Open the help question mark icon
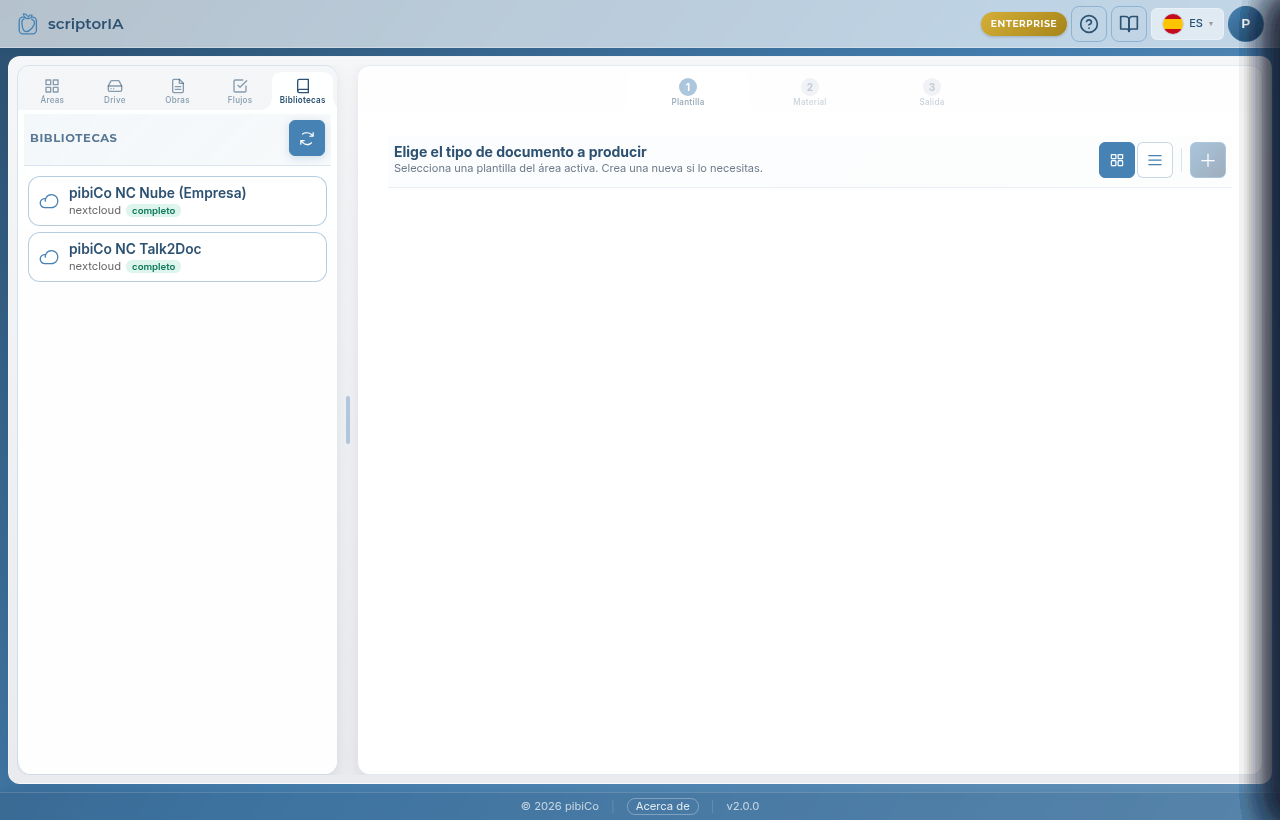Image resolution: width=1280 pixels, height=820 pixels. click(x=1089, y=24)
